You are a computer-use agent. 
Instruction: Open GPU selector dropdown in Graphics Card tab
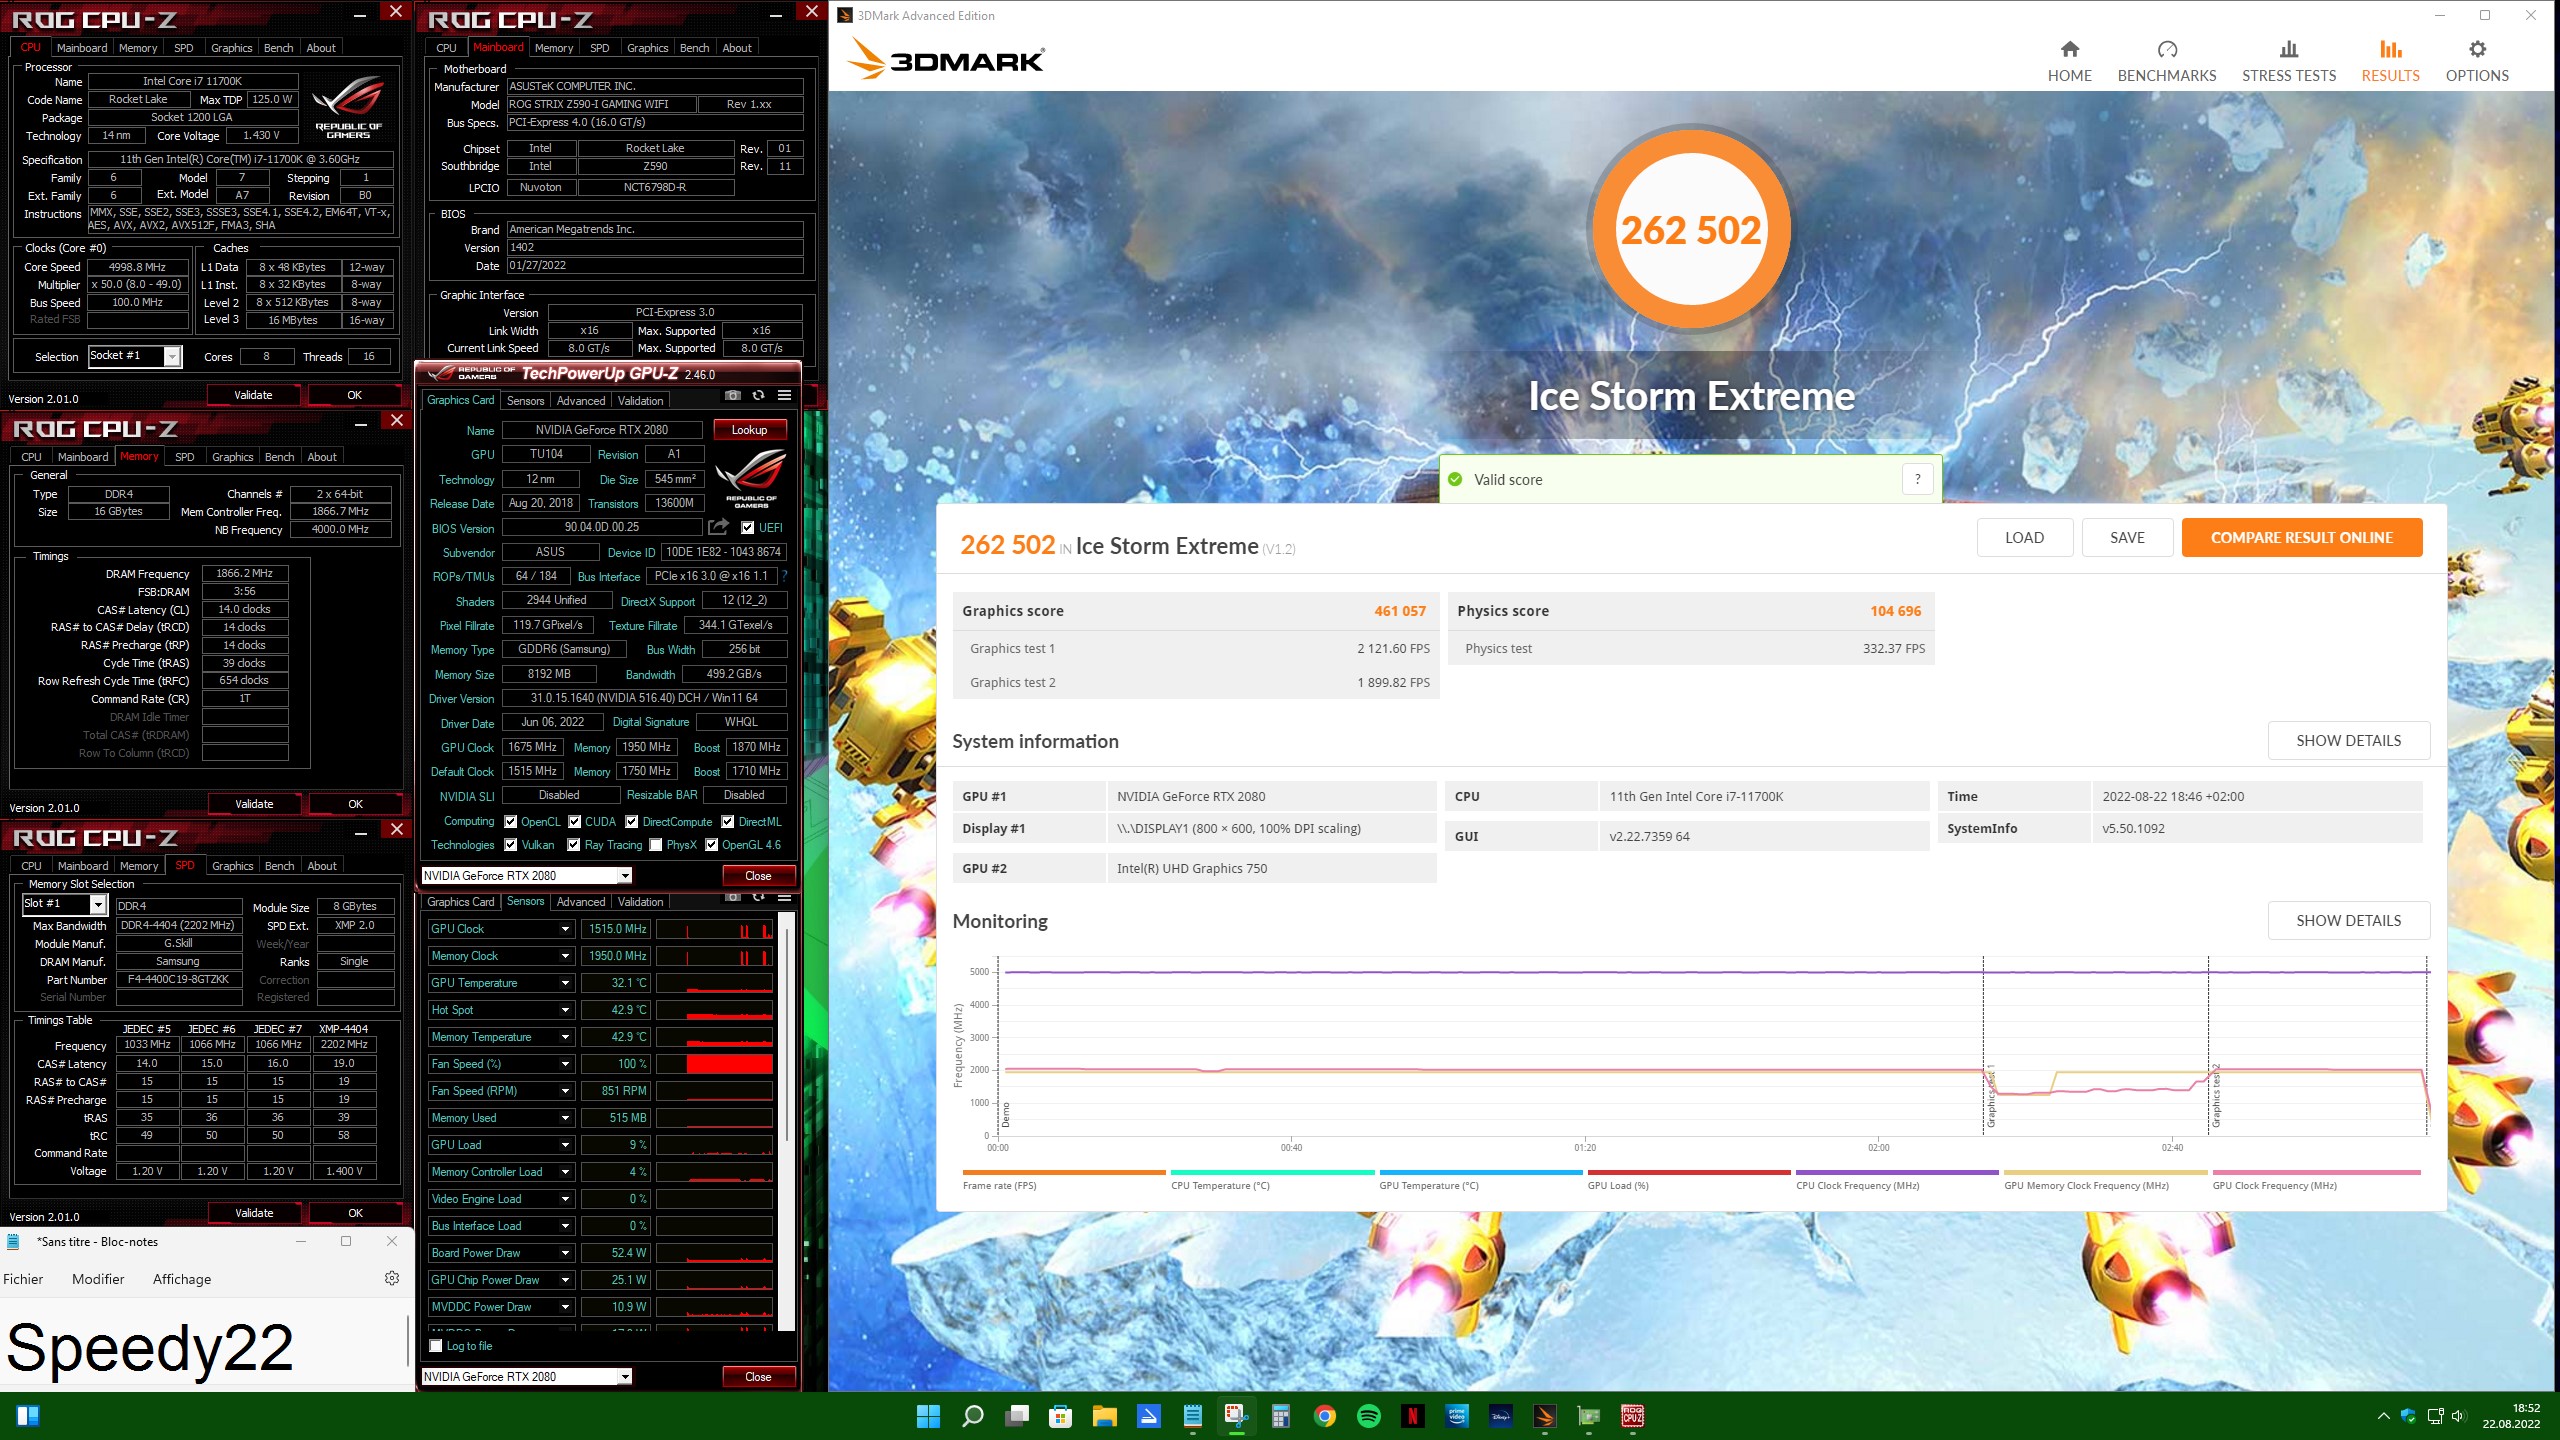coord(527,876)
